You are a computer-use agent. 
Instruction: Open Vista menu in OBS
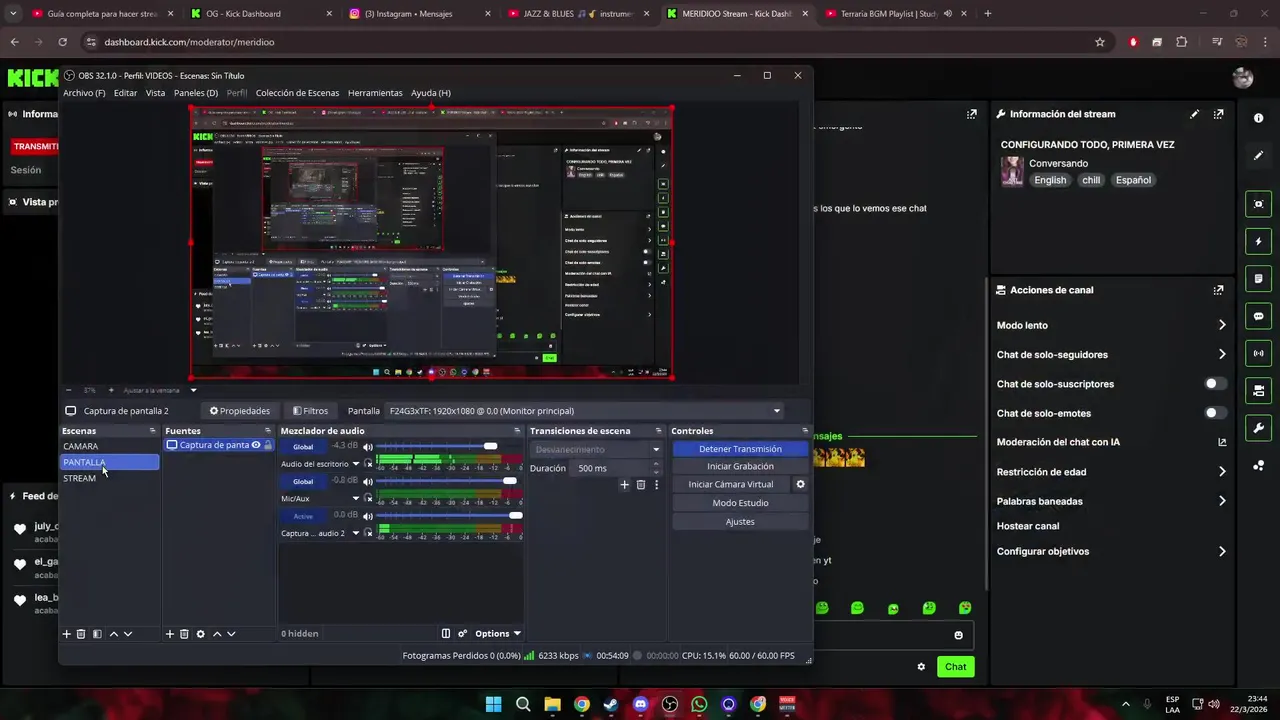155,93
